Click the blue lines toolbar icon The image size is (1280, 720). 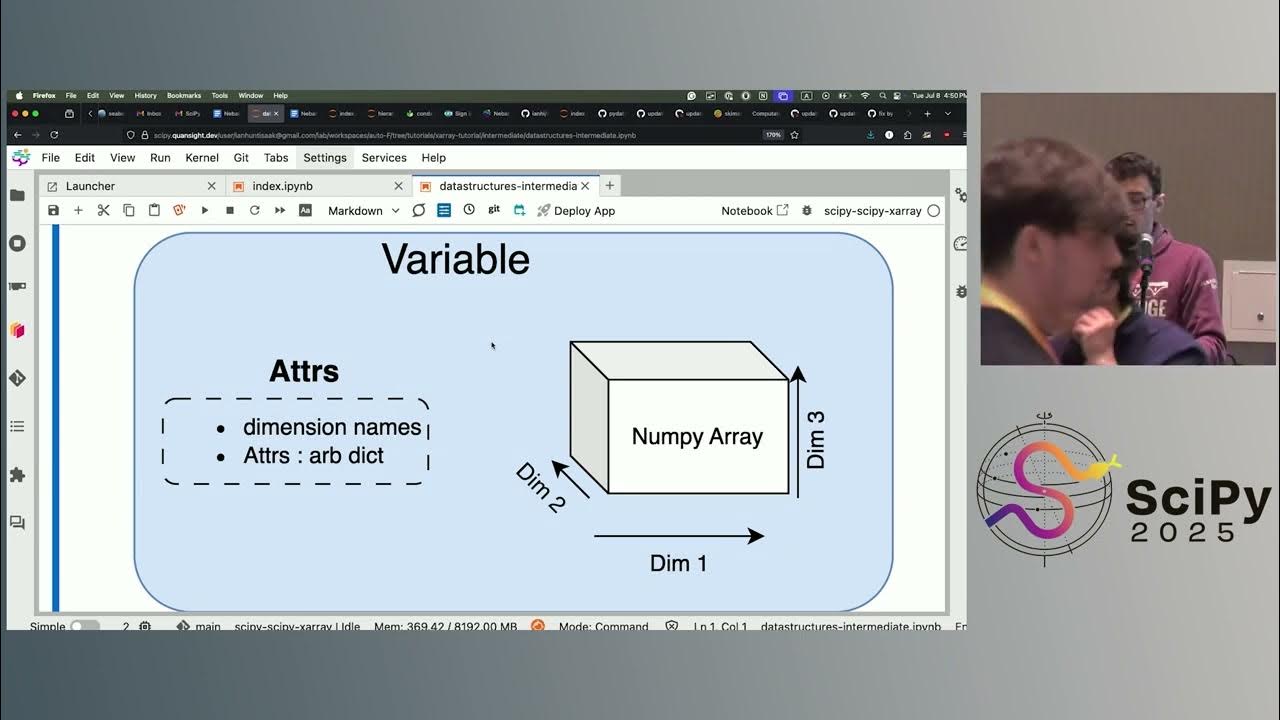444,210
